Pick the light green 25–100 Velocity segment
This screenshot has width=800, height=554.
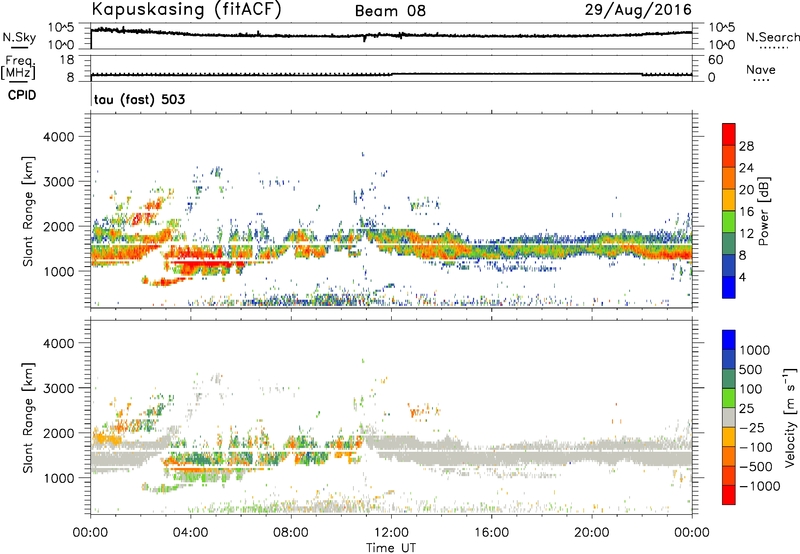click(729, 398)
